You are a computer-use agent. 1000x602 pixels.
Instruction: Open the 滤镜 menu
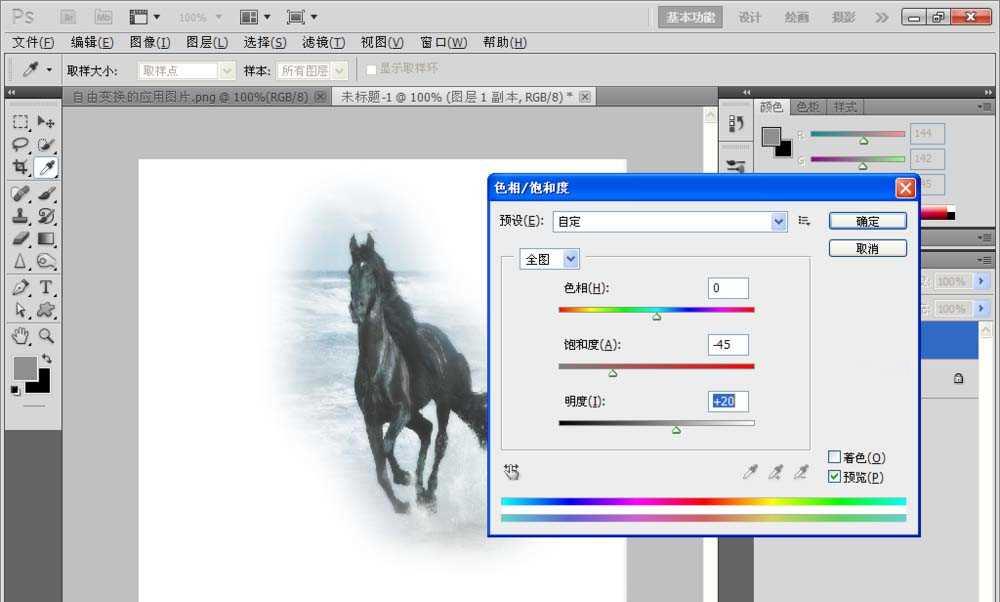(x=323, y=42)
